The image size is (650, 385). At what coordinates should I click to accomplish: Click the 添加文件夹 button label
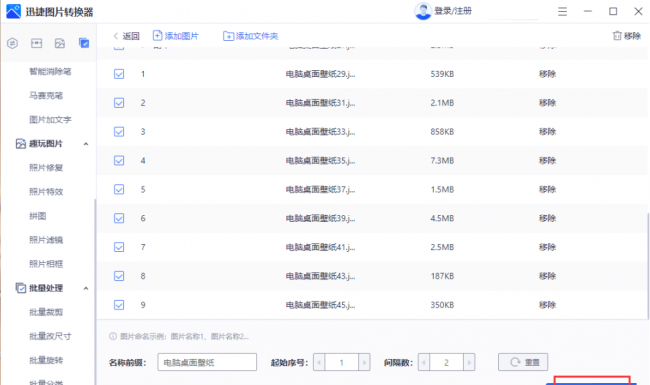(257, 36)
